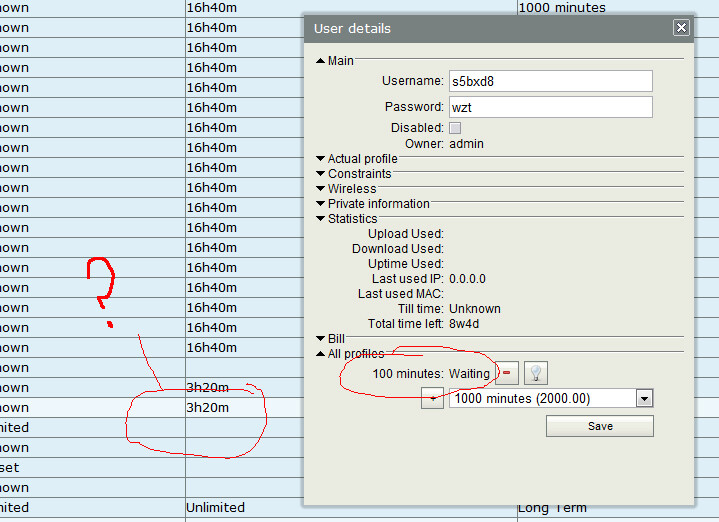Edit the Password field wzt

551,107
